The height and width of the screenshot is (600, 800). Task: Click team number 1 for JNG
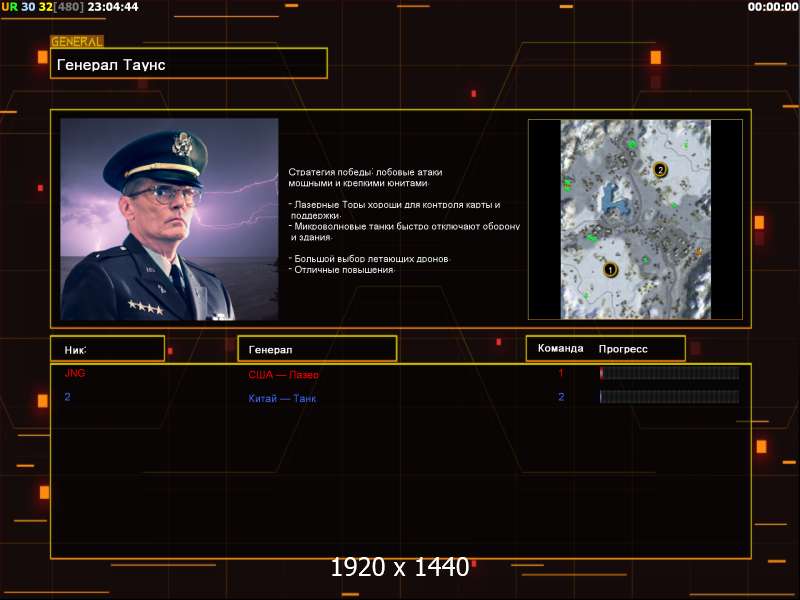[x=561, y=373]
